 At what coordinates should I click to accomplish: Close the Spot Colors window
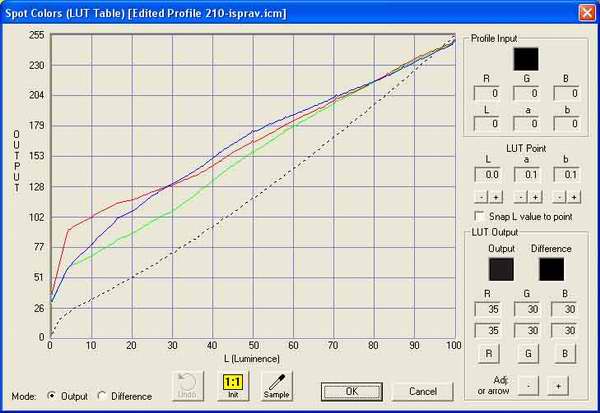(x=587, y=13)
